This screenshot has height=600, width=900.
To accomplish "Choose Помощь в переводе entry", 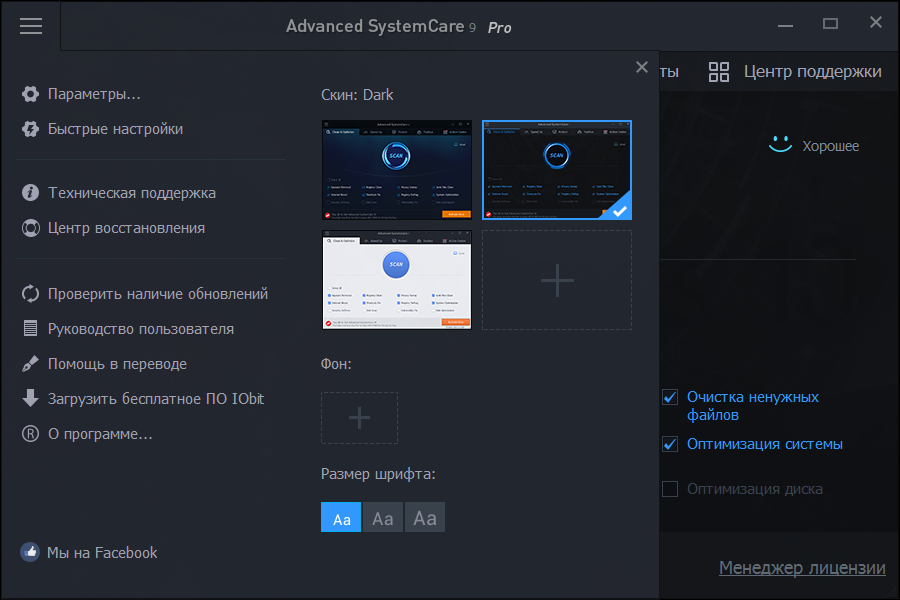I will pyautogui.click(x=117, y=364).
